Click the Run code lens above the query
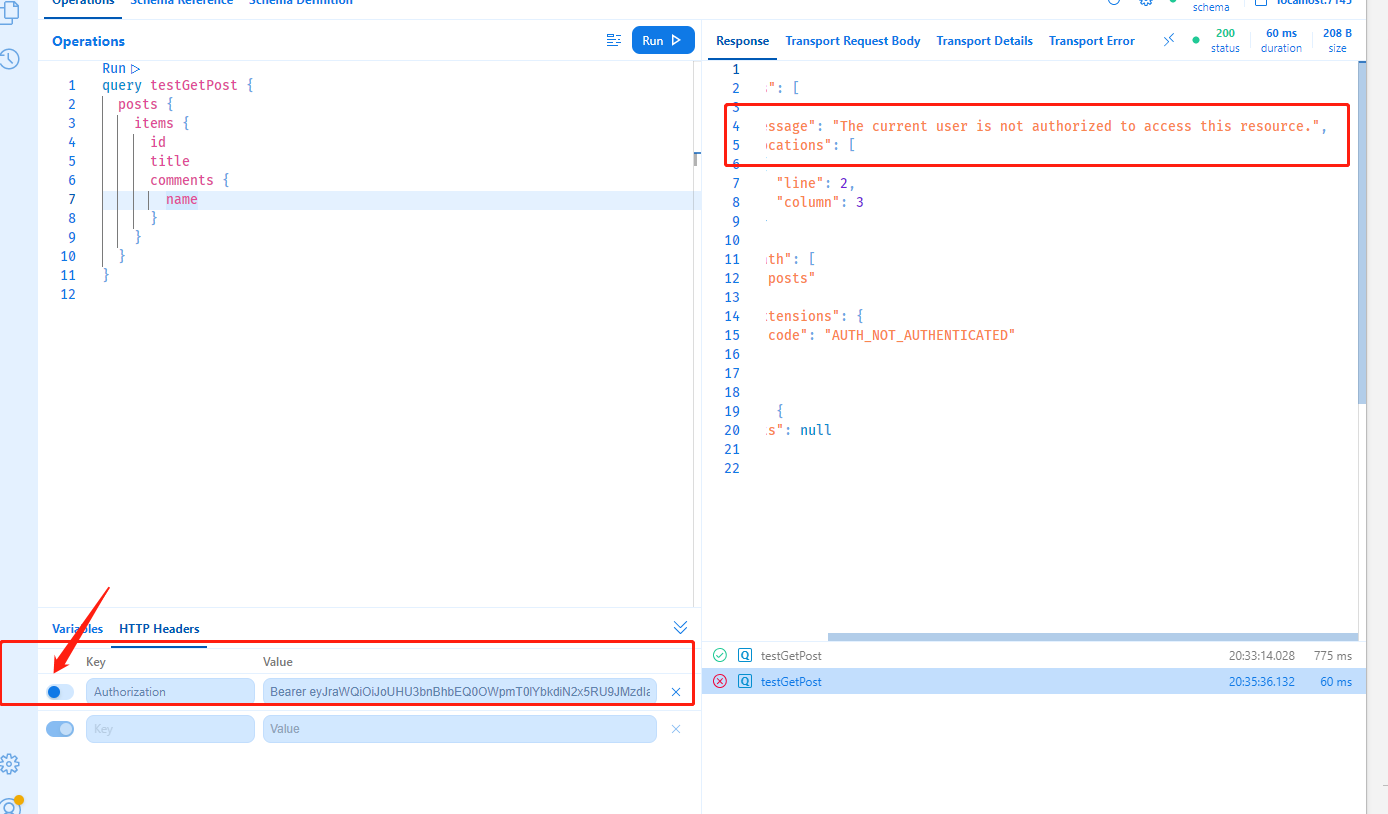This screenshot has width=1388, height=814. (121, 68)
